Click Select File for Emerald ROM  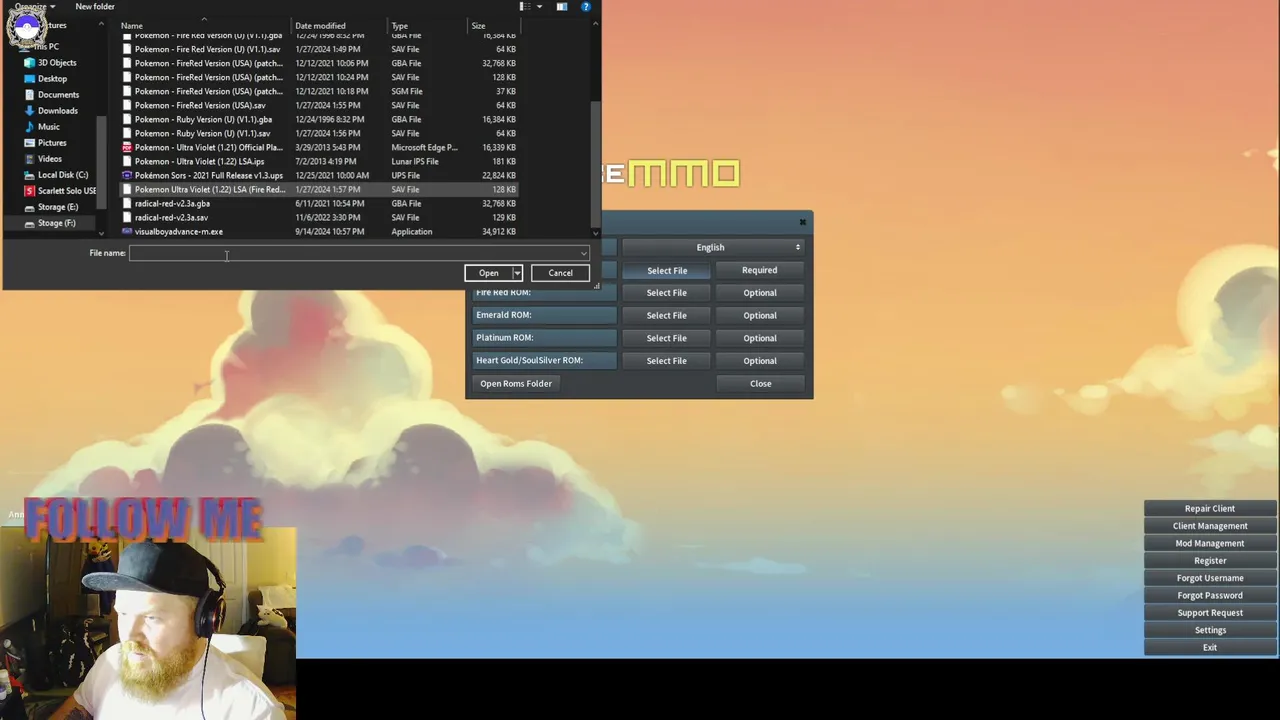pos(666,315)
